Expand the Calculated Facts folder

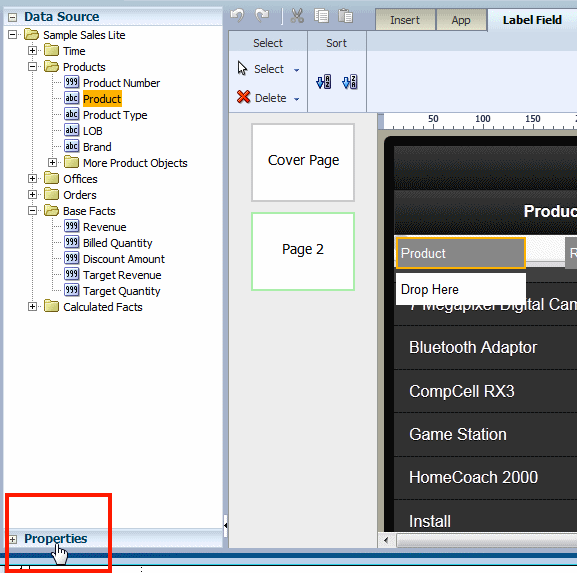coord(32,307)
